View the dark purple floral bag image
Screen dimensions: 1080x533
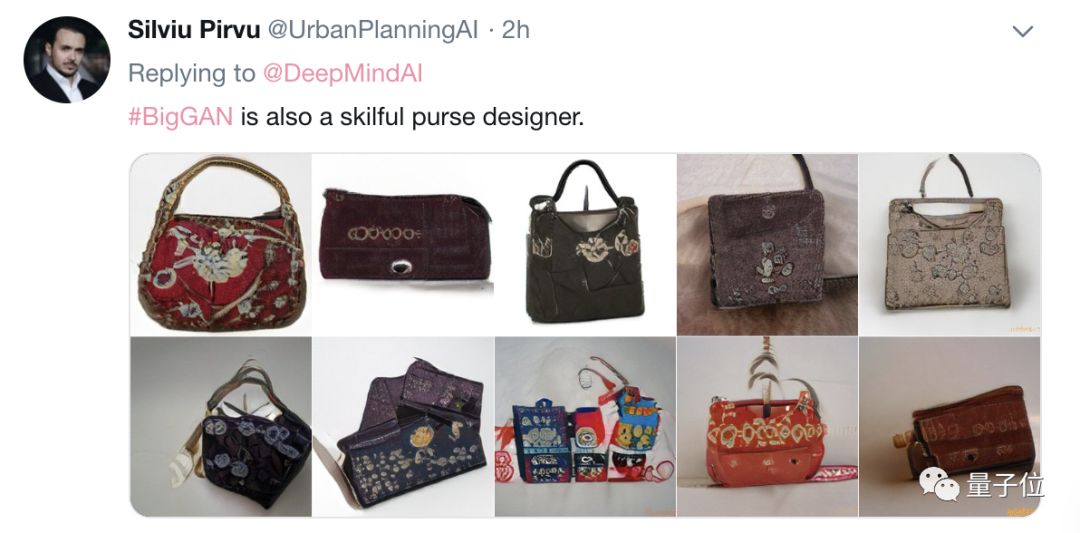coord(221,426)
